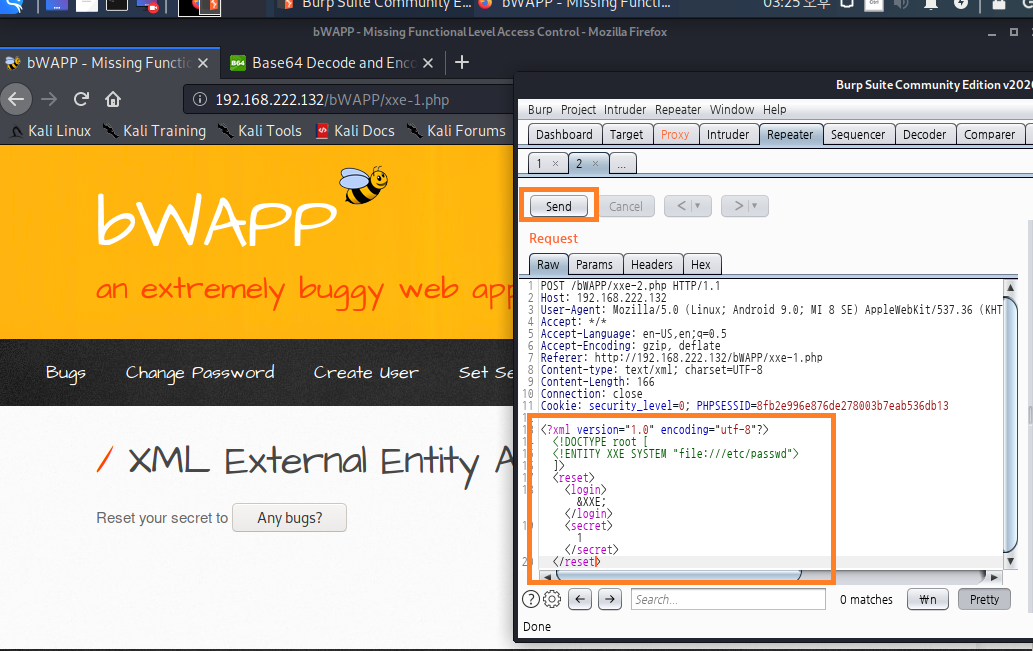This screenshot has height=651, width=1033.
Task: Open the search settings gear icon
Action: (x=552, y=599)
